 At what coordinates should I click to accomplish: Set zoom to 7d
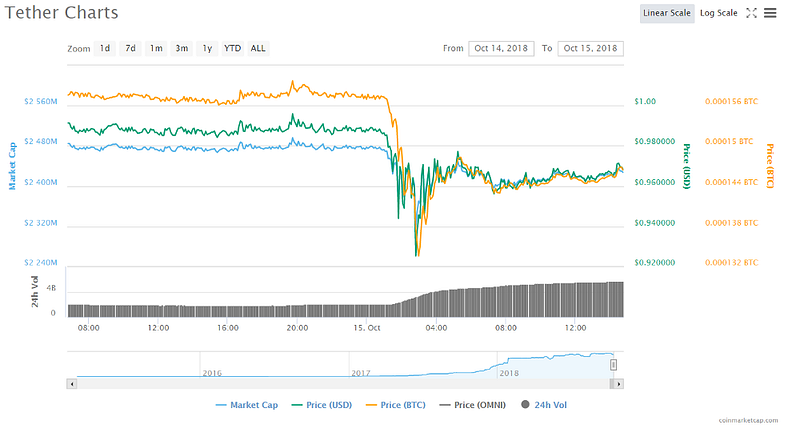[131, 48]
